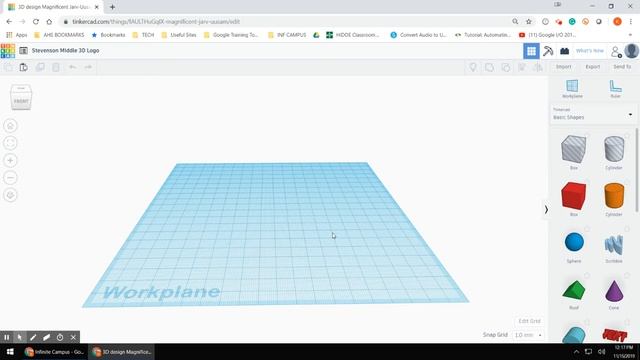Redo the last action

(x=88, y=67)
